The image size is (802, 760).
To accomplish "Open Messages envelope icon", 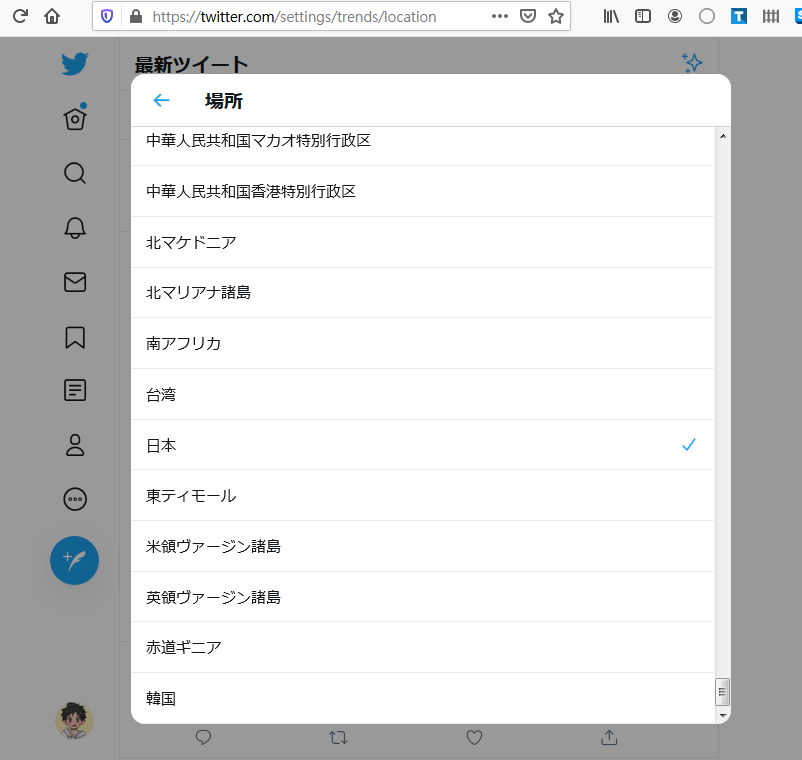I will click(x=75, y=282).
